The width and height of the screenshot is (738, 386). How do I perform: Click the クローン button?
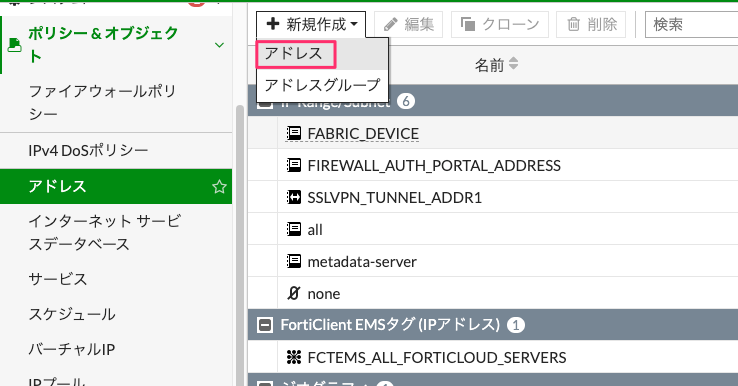(500, 24)
